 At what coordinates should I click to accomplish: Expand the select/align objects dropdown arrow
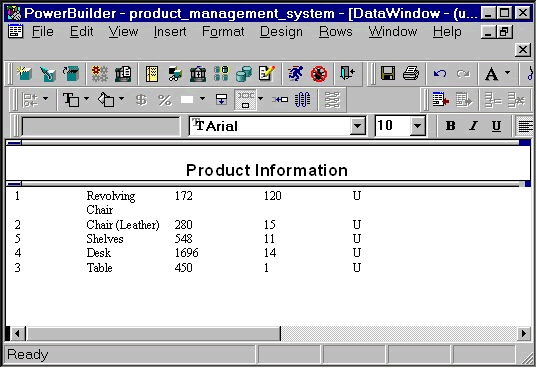(45, 99)
